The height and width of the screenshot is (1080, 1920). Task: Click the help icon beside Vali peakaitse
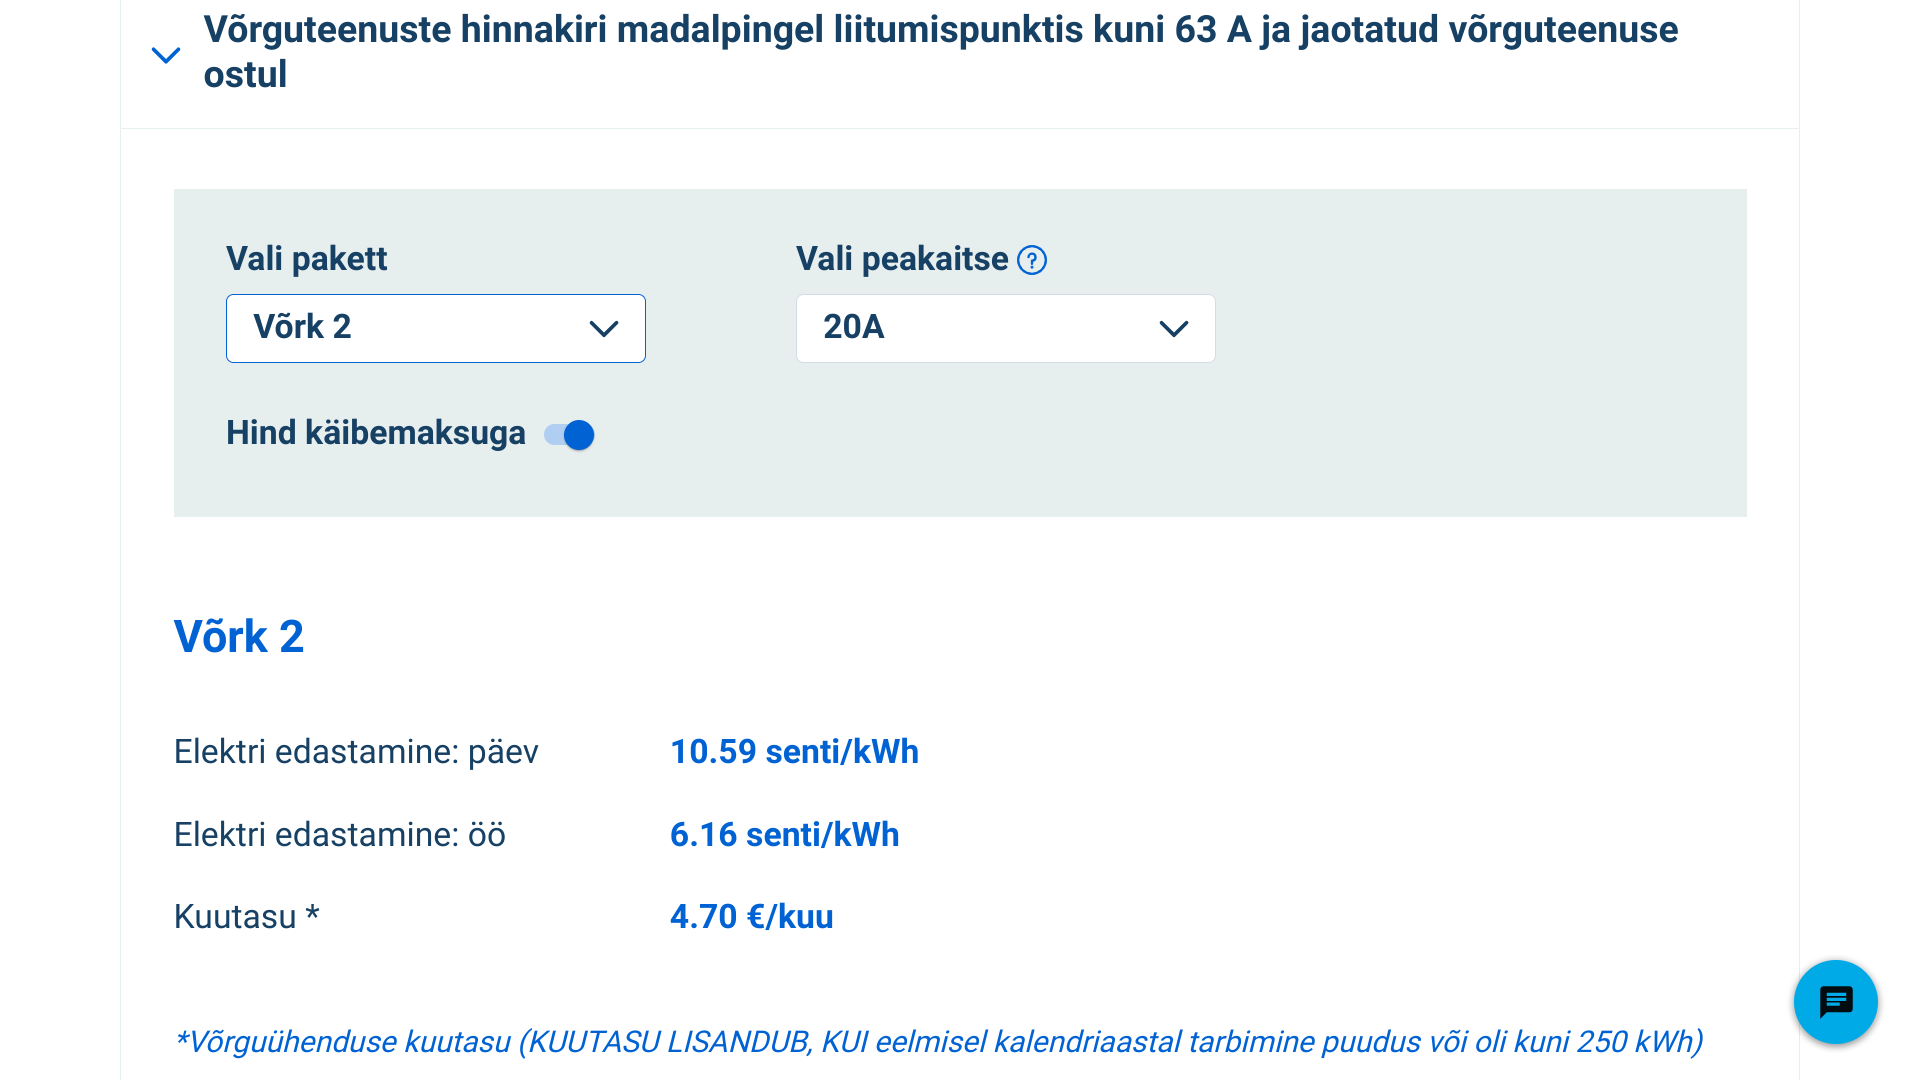click(x=1032, y=260)
